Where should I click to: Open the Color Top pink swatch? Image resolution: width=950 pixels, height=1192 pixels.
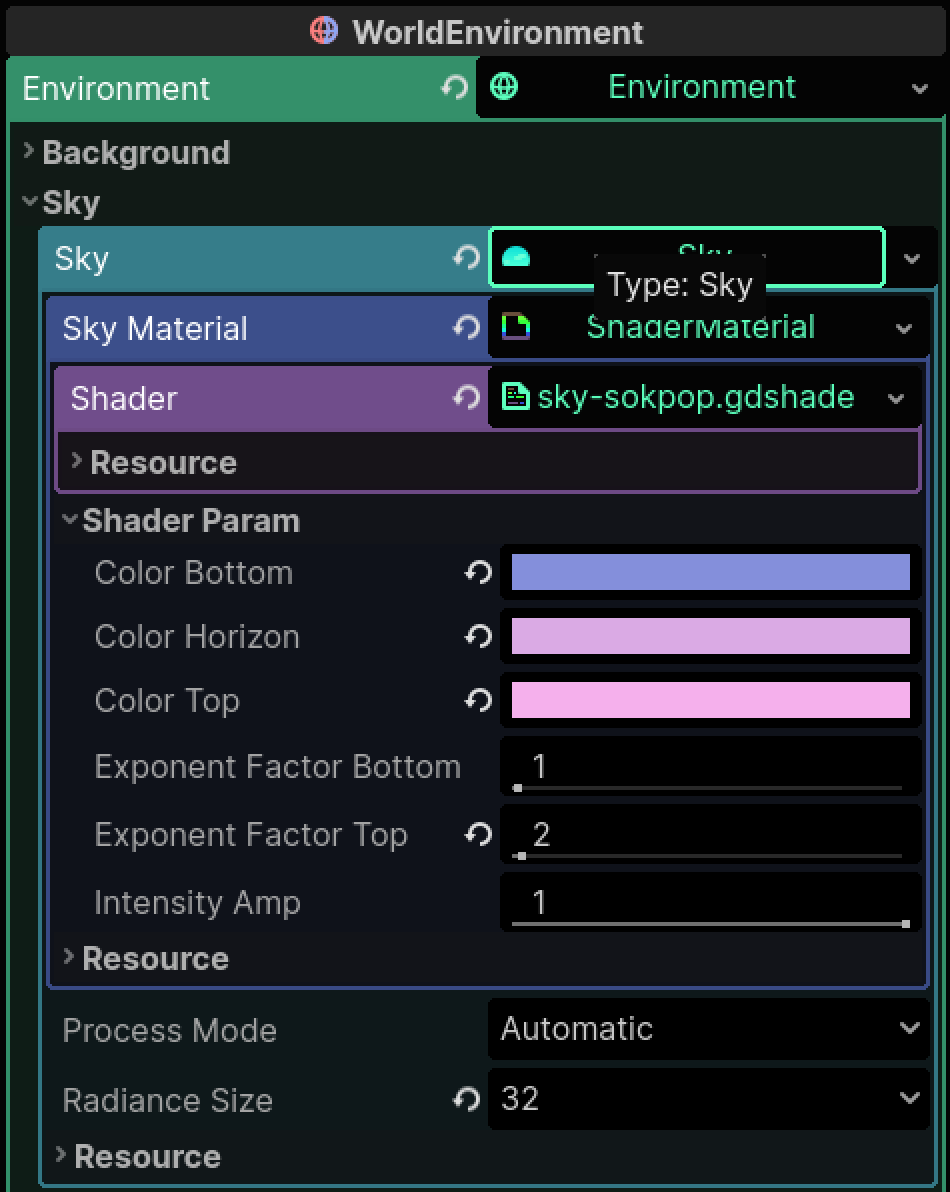pyautogui.click(x=711, y=700)
